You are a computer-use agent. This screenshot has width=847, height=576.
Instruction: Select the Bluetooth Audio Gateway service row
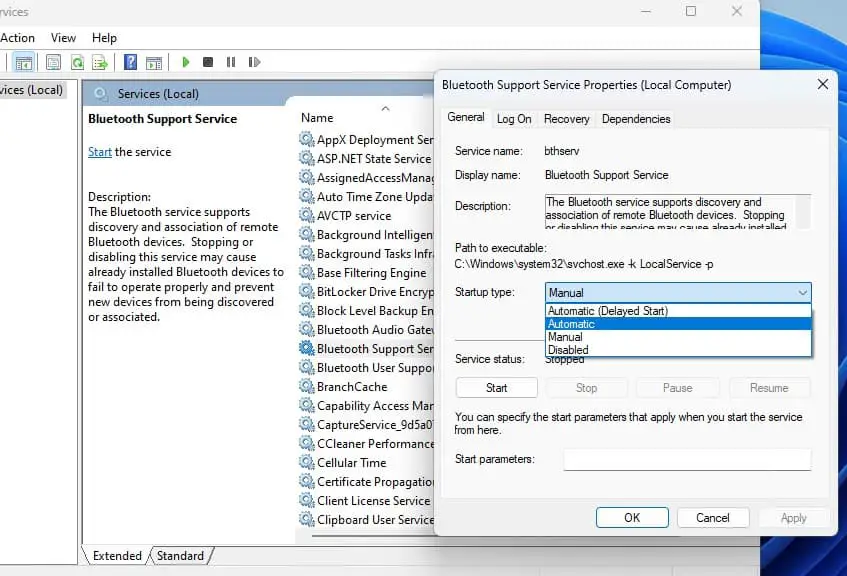click(366, 330)
